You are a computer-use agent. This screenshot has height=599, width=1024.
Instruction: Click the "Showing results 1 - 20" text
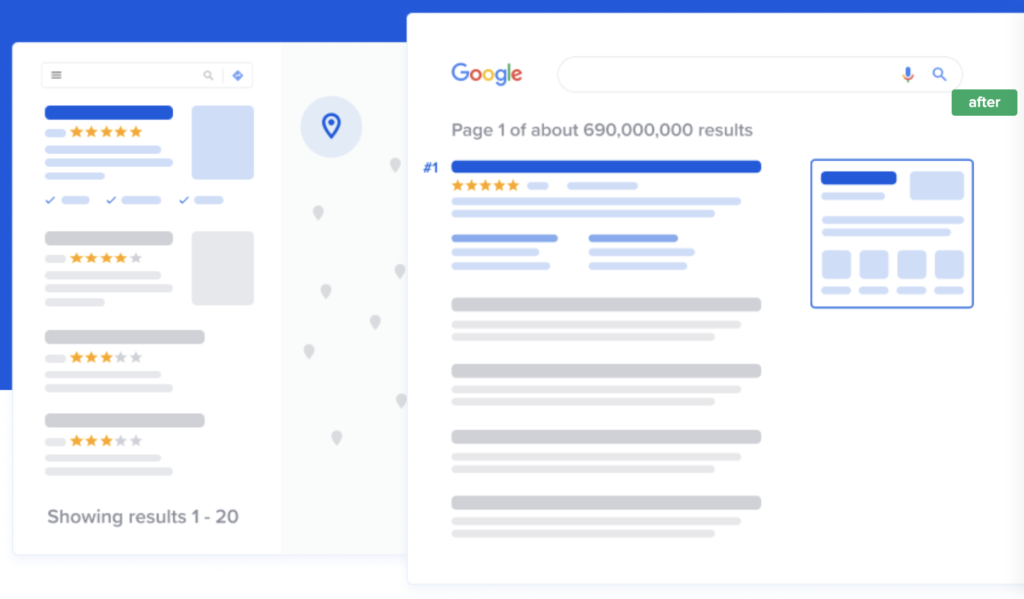pos(142,517)
